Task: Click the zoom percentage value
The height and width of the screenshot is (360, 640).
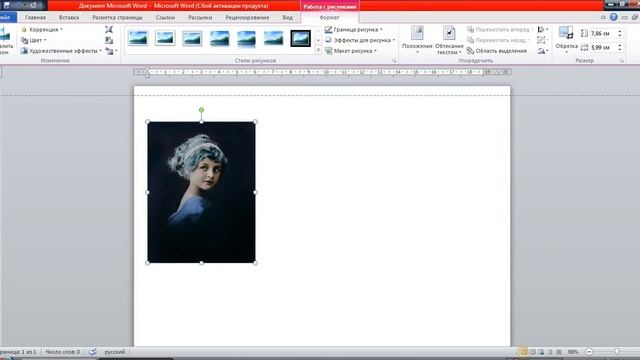Action: click(x=573, y=351)
